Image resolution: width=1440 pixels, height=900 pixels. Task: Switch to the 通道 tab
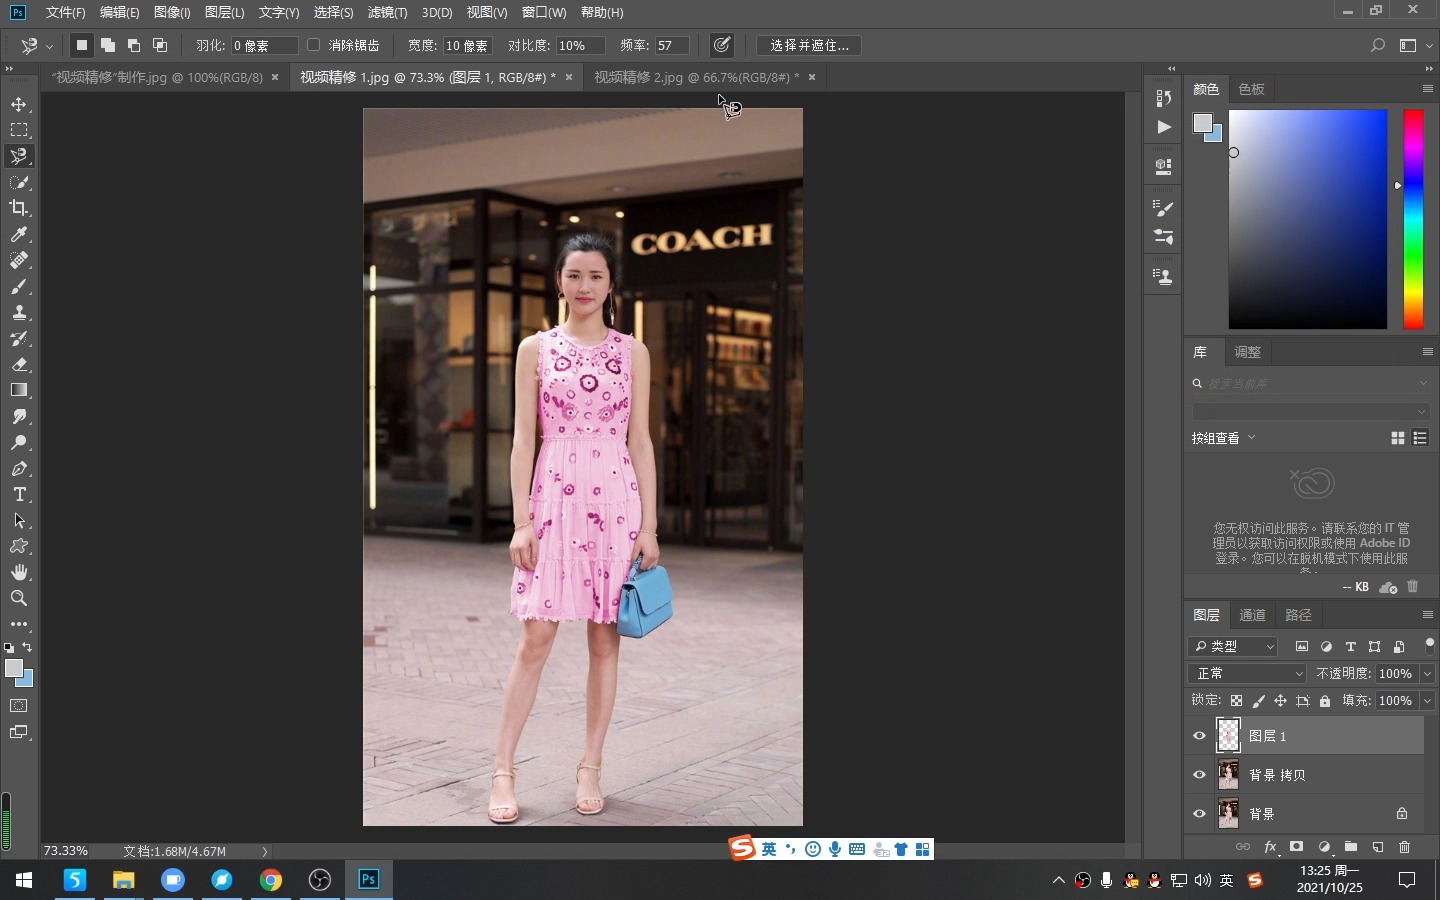pos(1253,615)
